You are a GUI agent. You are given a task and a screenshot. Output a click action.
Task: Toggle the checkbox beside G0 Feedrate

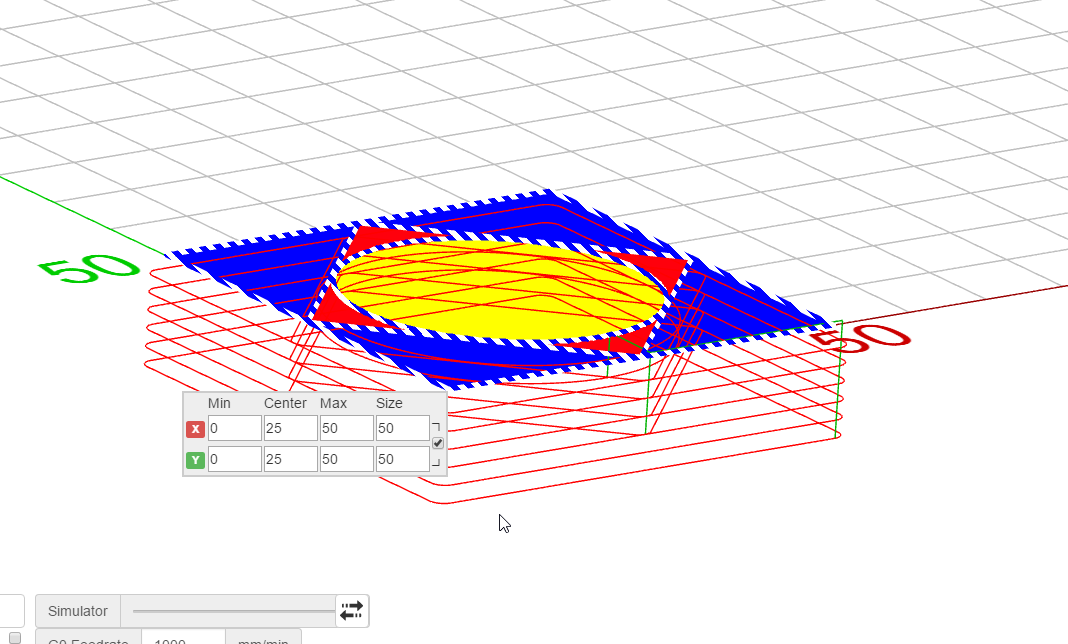tap(15, 638)
